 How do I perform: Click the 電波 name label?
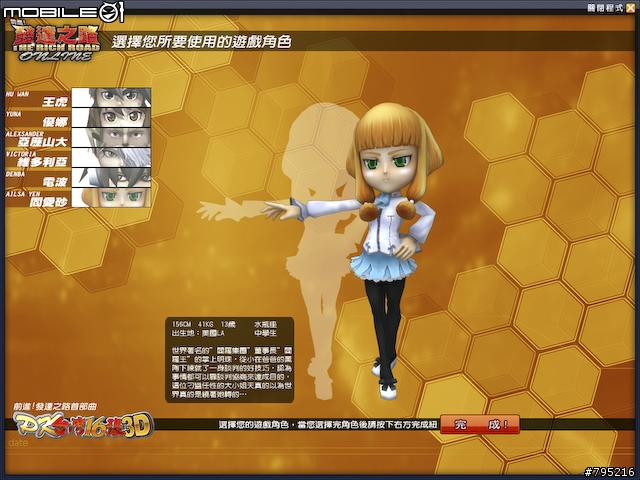pyautogui.click(x=55, y=182)
